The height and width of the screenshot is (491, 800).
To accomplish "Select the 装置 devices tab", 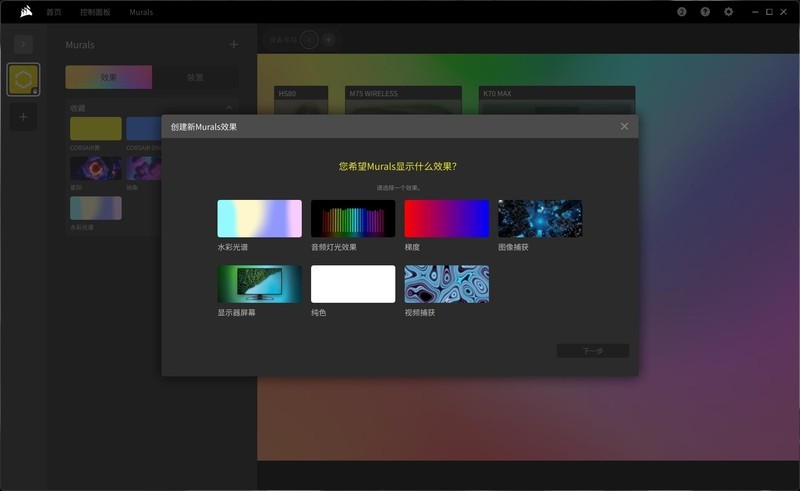I will [195, 77].
